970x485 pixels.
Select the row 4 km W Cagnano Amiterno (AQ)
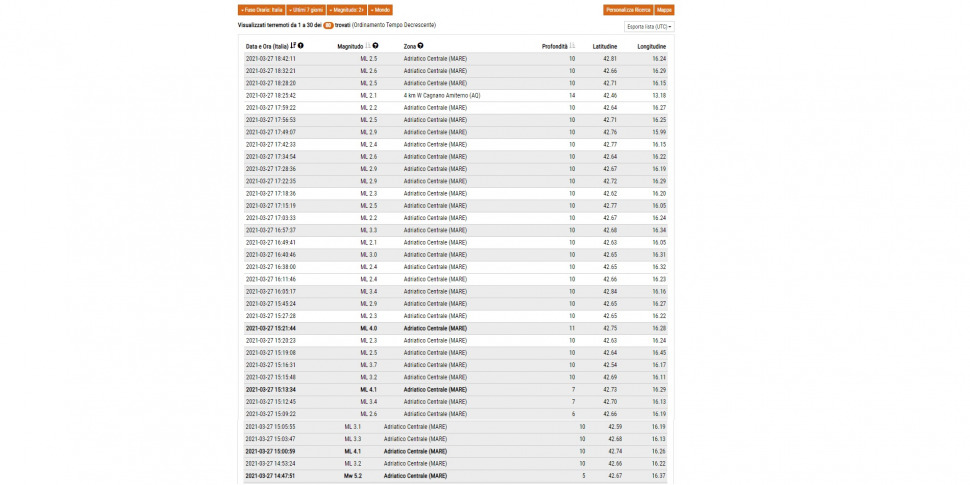point(455,95)
